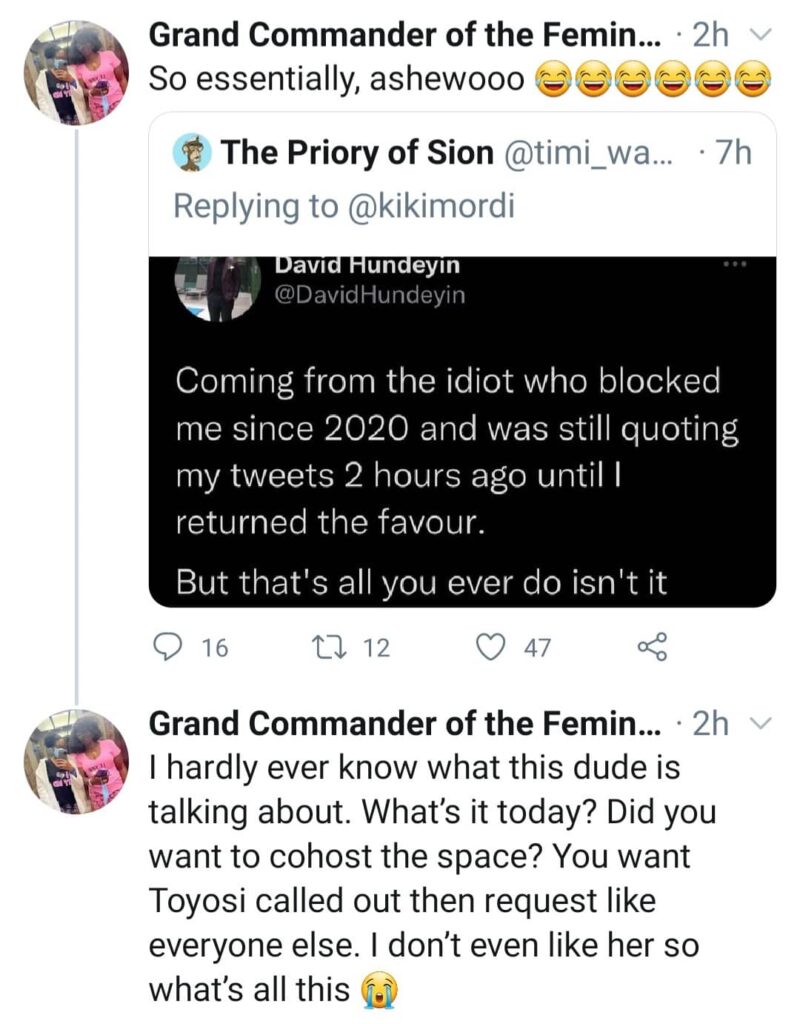Open second tweet's profile picture avatar
Screen dimensions: 800x1024
(77, 761)
